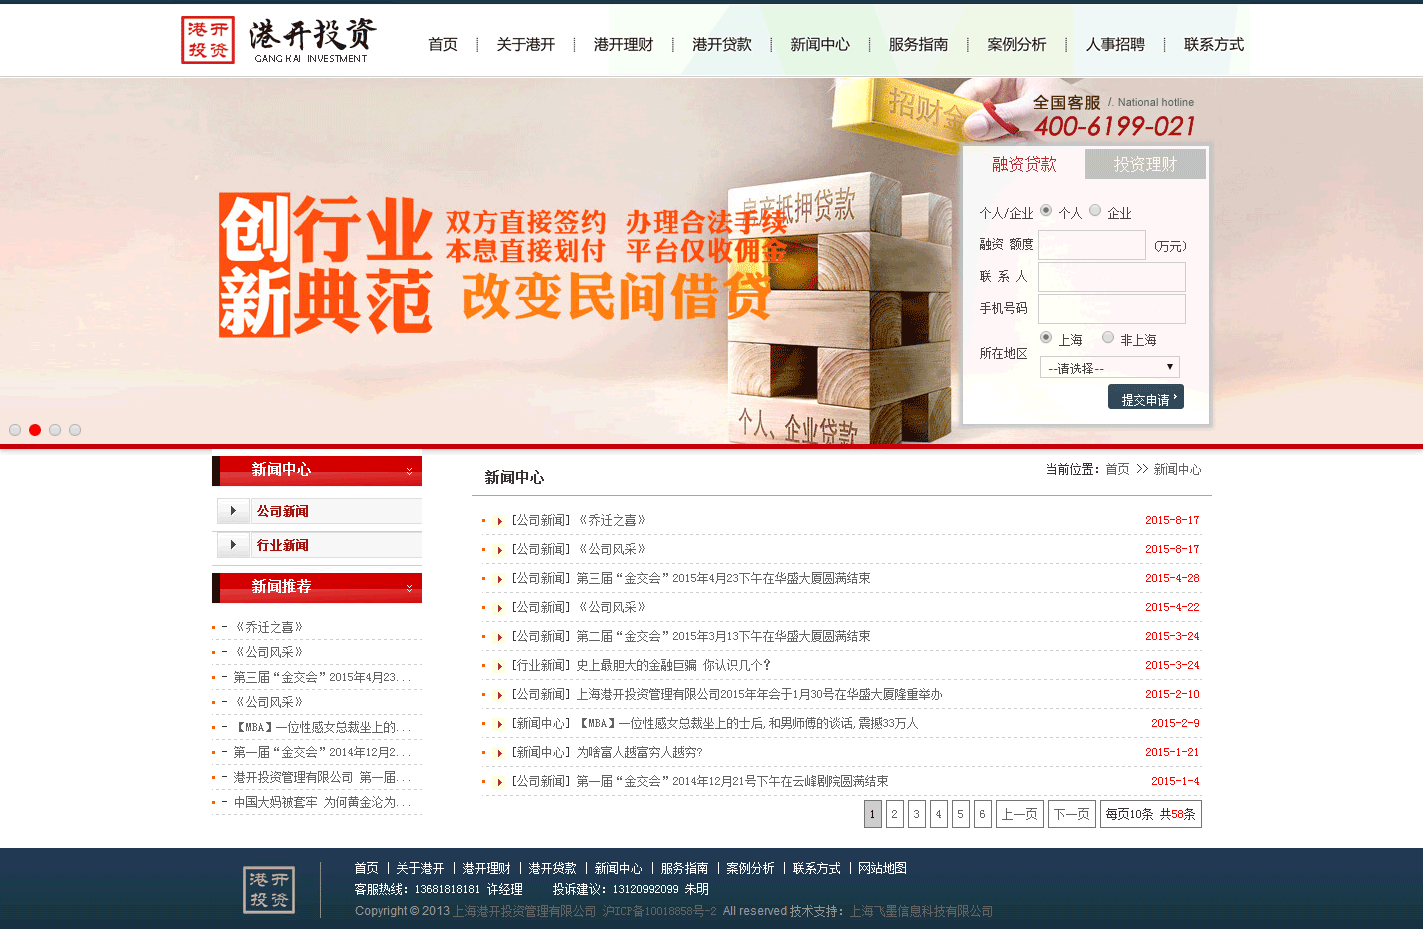Click the arrow bullet before 《乔迁之喜》 news

coord(498,521)
